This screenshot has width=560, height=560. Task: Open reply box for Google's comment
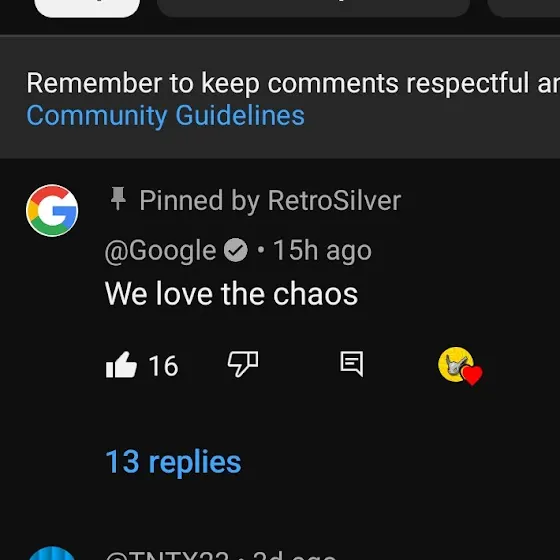[x=351, y=364]
